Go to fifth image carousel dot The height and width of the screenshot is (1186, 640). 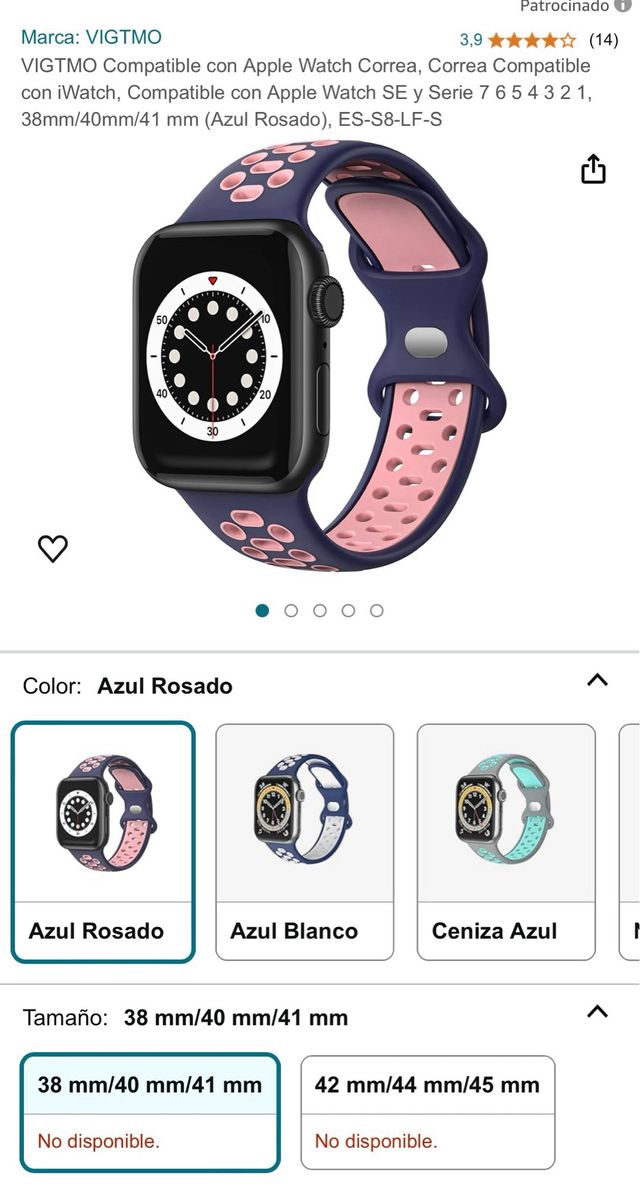point(376,610)
